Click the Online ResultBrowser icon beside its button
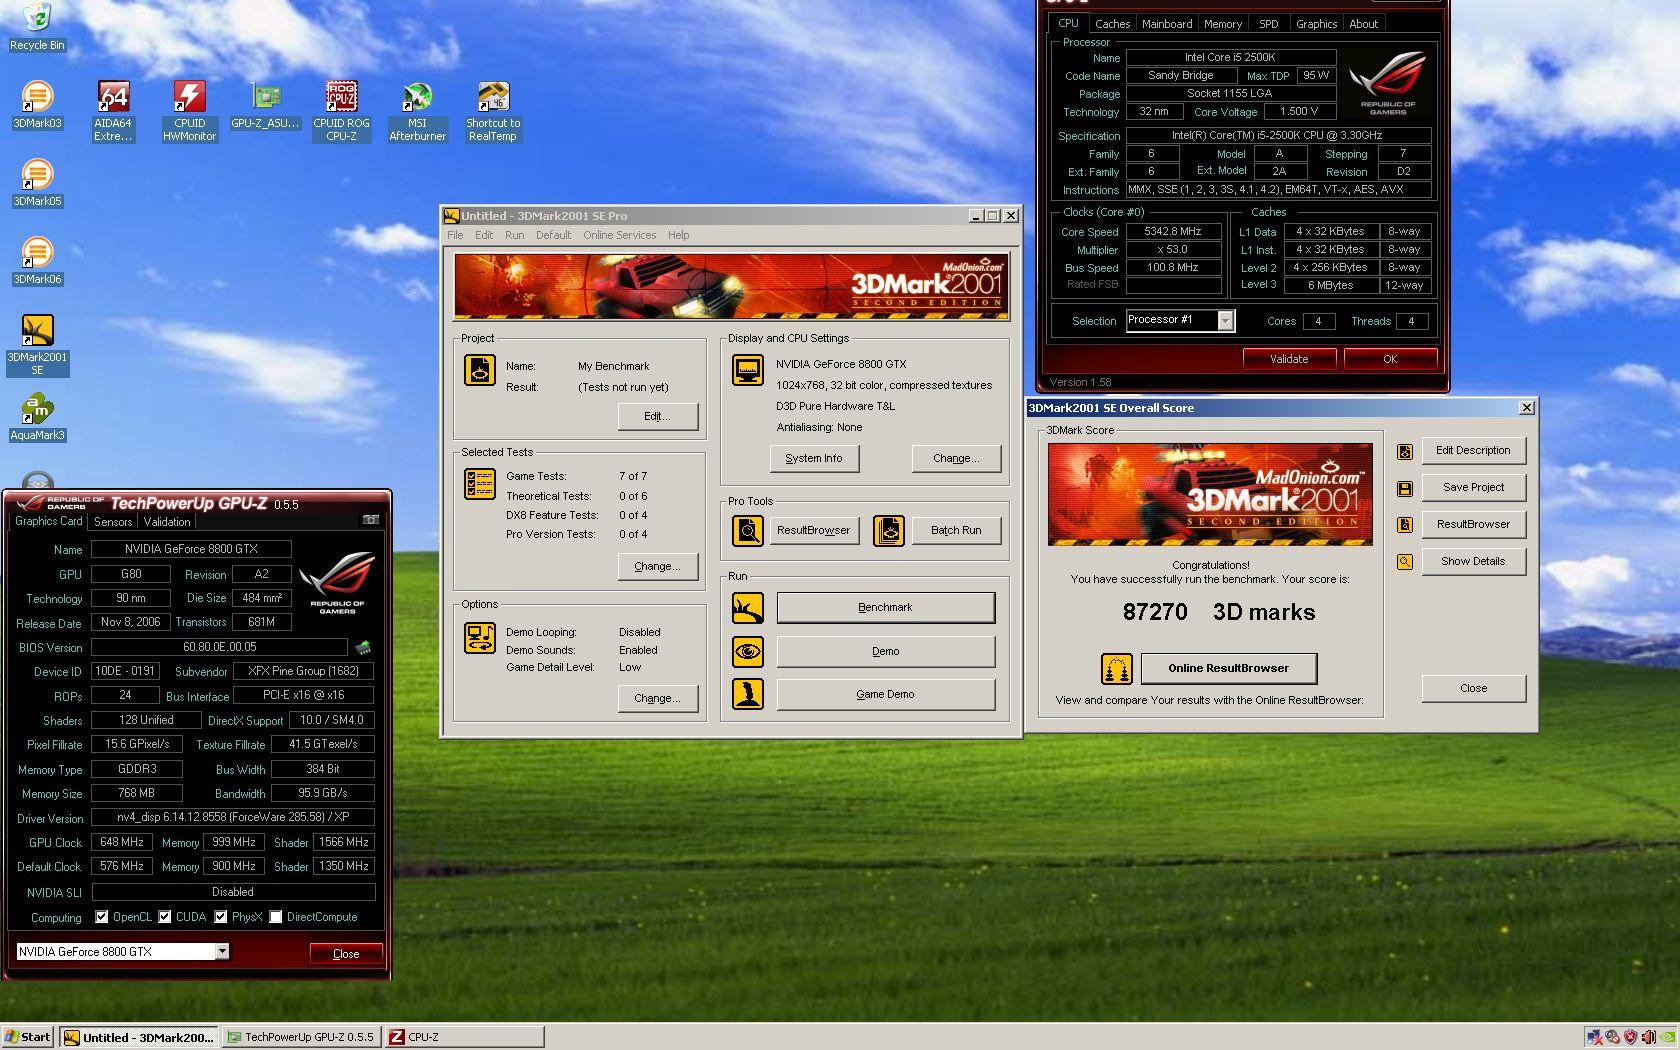 pos(1116,668)
